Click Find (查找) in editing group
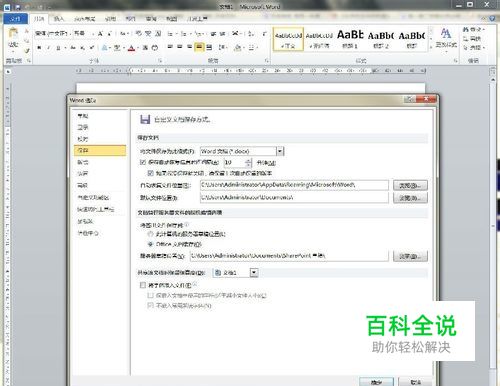500x386 pixels. tap(473, 30)
